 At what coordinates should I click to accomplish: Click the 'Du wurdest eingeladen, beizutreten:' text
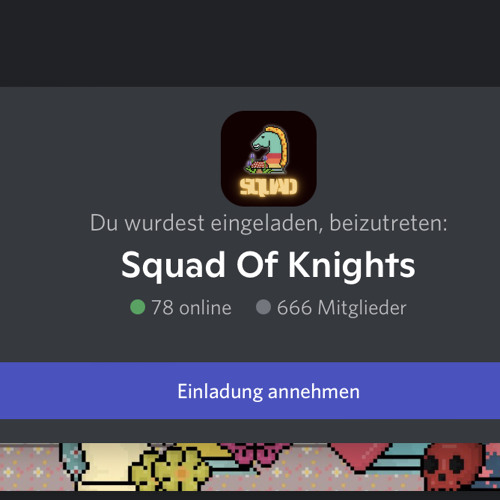tap(268, 223)
